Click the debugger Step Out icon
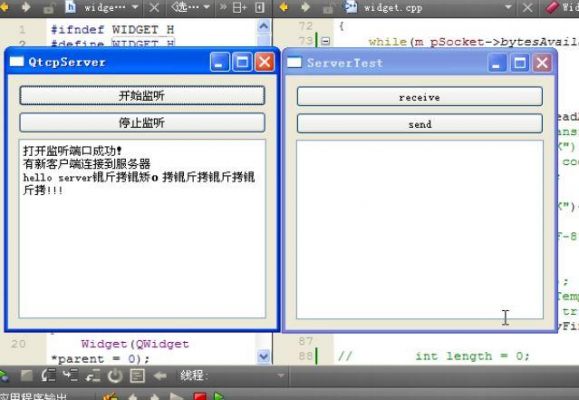Screen dimensions: 579x400 click(x=92, y=376)
